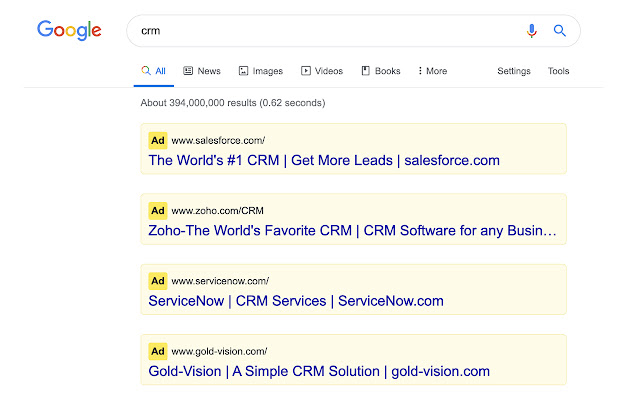Switch to the Images tab
Viewport: 640px width, 400px height.
pyautogui.click(x=261, y=71)
